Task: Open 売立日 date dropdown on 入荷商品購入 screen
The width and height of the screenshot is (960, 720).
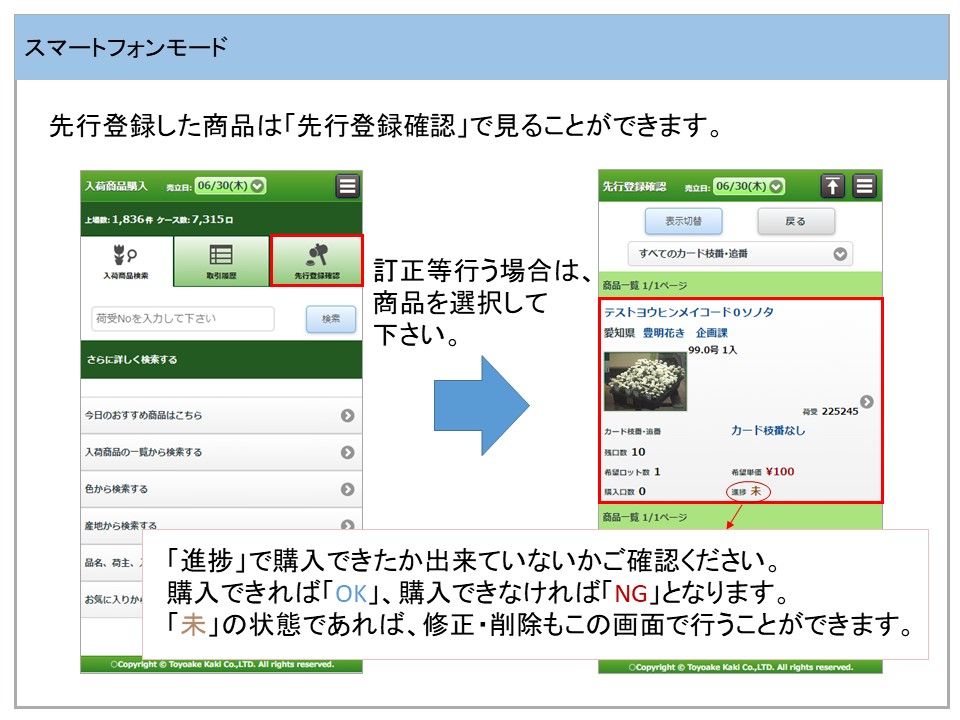Action: (x=230, y=186)
